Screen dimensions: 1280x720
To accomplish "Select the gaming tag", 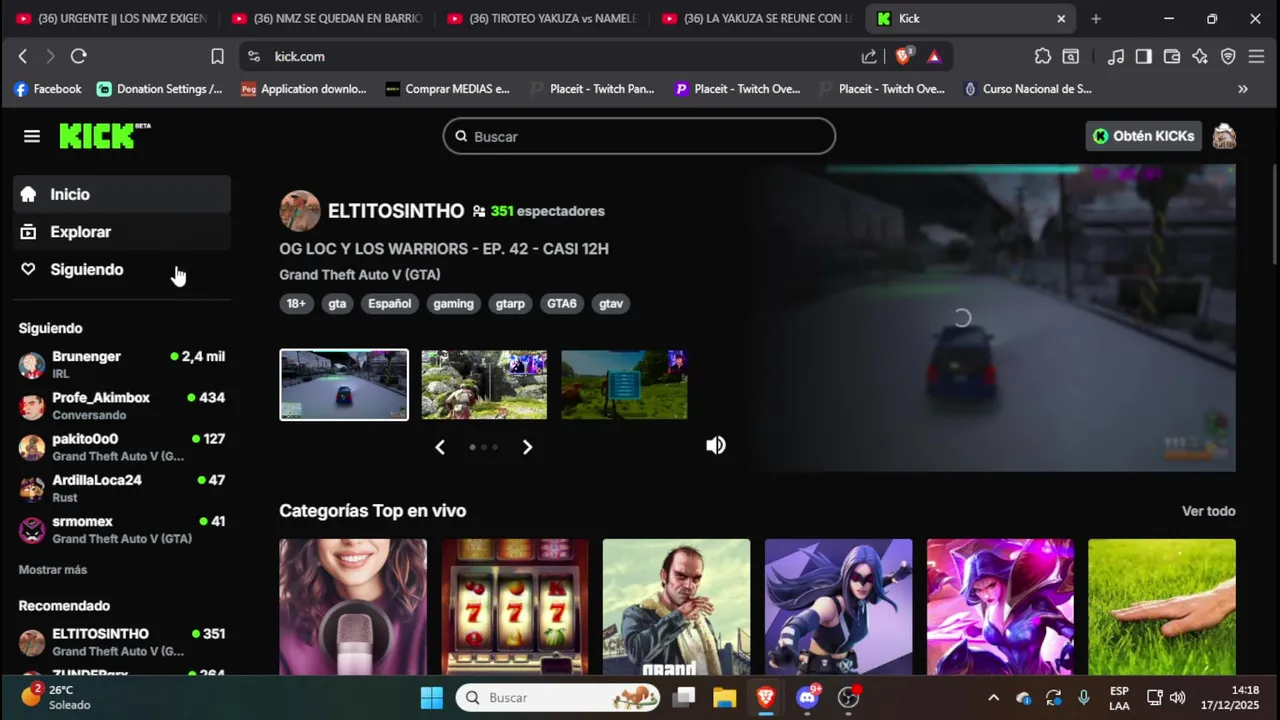I will coord(453,304).
